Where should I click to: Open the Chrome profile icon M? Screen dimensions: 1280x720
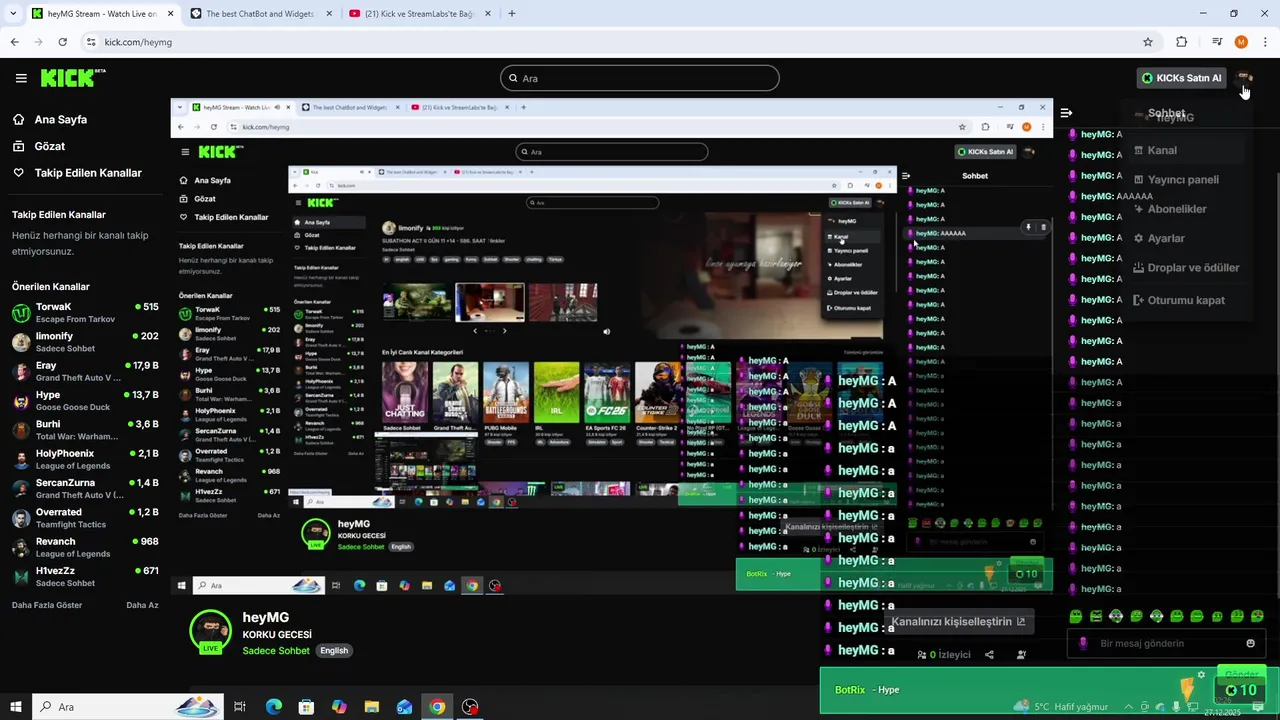tap(1241, 42)
